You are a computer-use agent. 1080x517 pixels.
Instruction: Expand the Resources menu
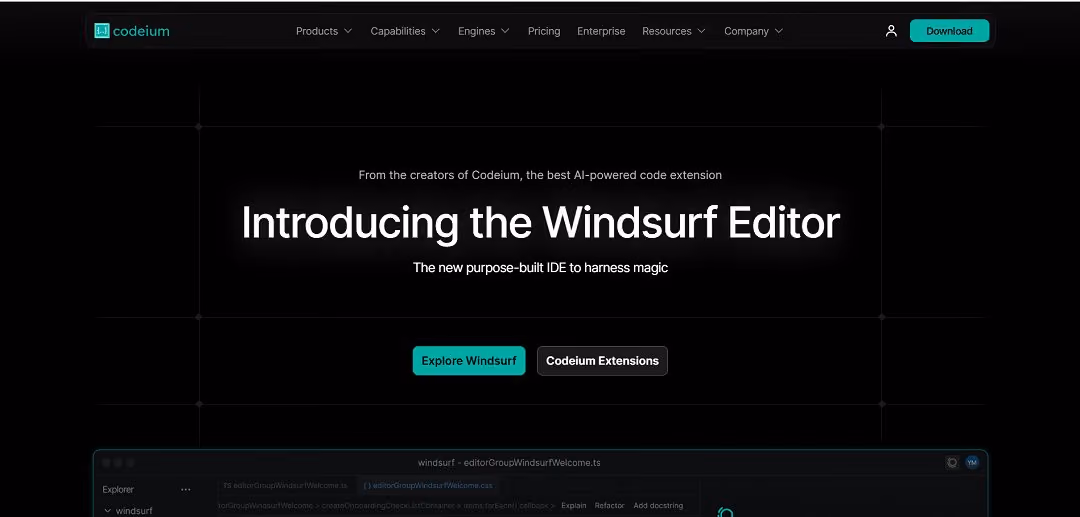674,31
